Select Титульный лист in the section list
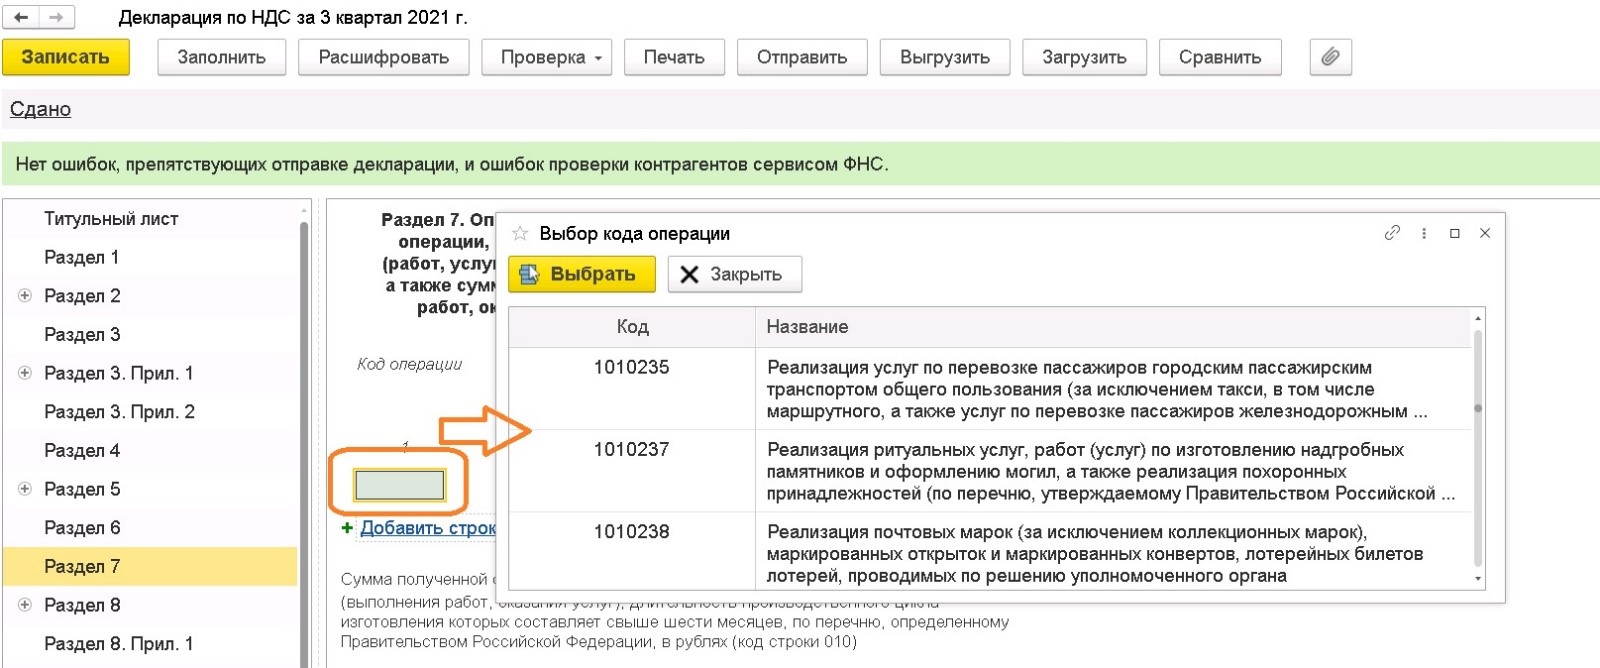The height and width of the screenshot is (668, 1600). coord(111,219)
